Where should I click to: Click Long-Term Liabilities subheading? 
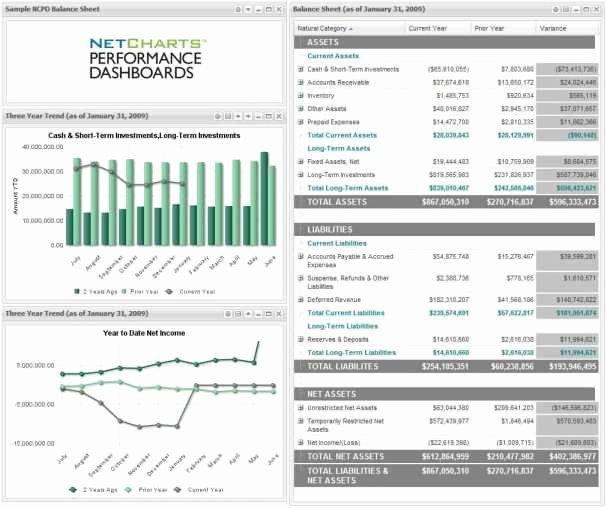(343, 326)
